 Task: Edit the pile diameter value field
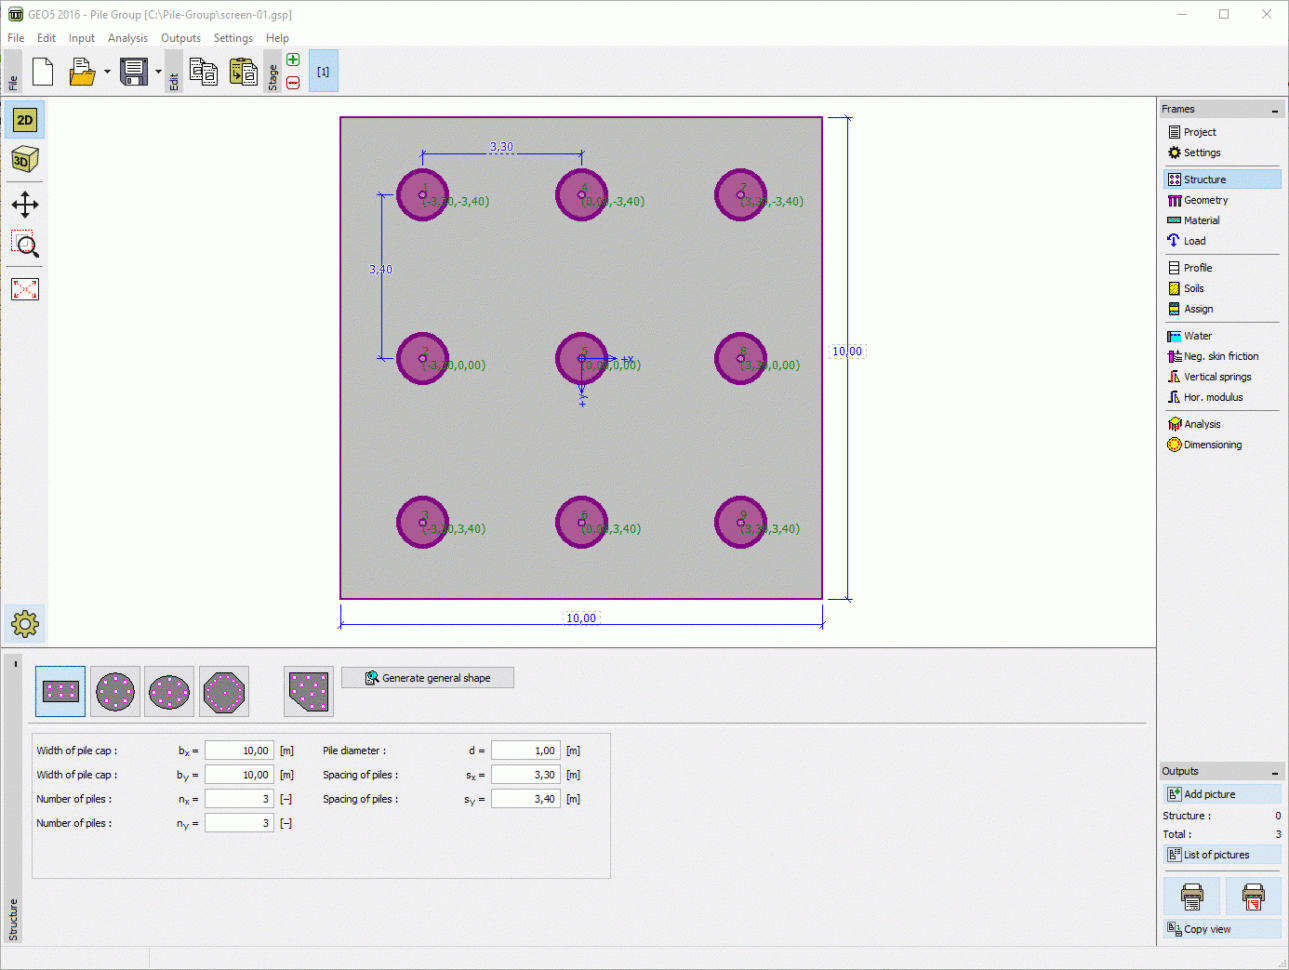pyautogui.click(x=525, y=750)
